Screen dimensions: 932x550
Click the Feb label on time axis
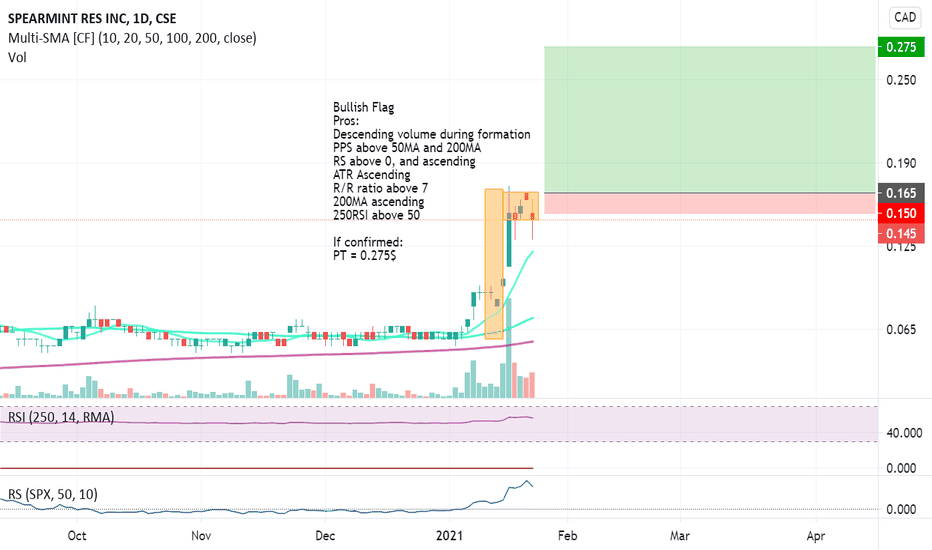567,535
